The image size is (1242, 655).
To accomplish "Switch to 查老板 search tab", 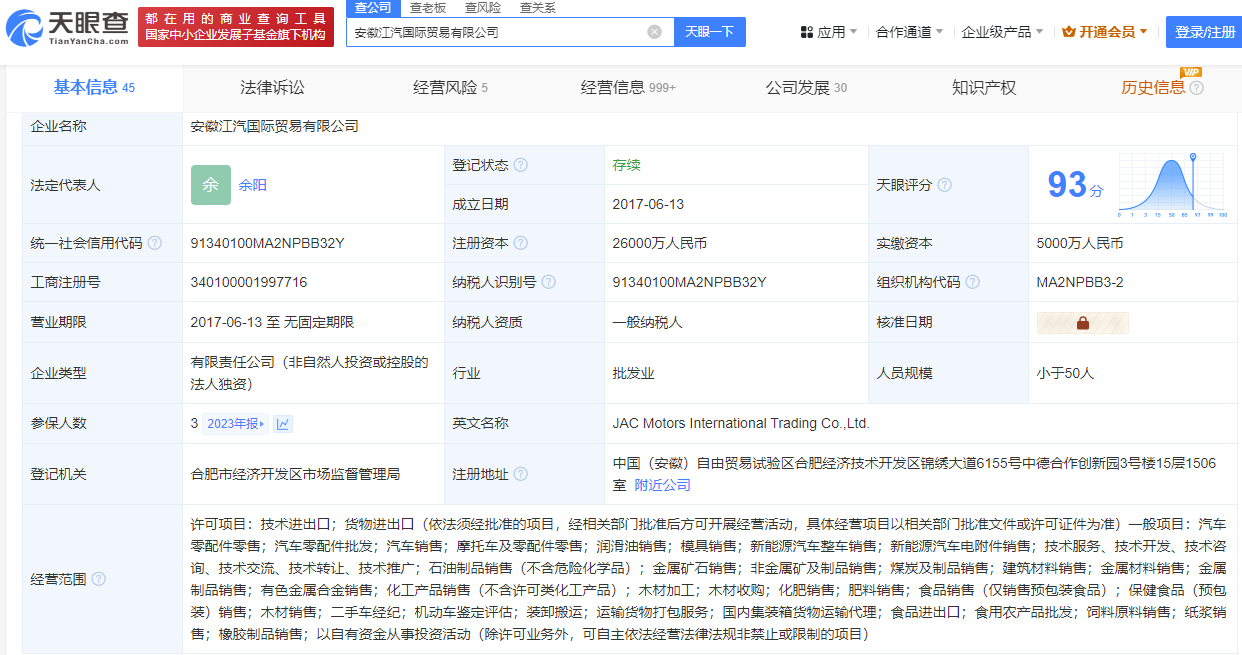I will point(428,8).
